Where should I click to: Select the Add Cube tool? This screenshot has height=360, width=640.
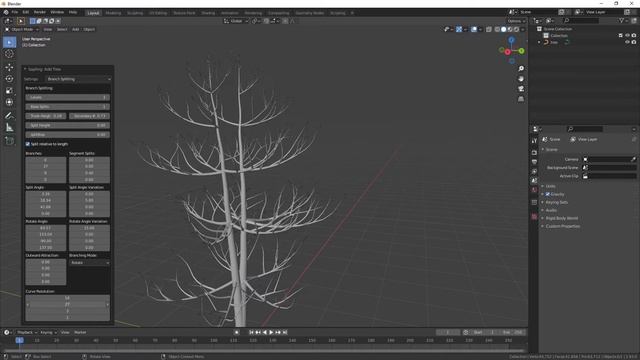coord(9,141)
